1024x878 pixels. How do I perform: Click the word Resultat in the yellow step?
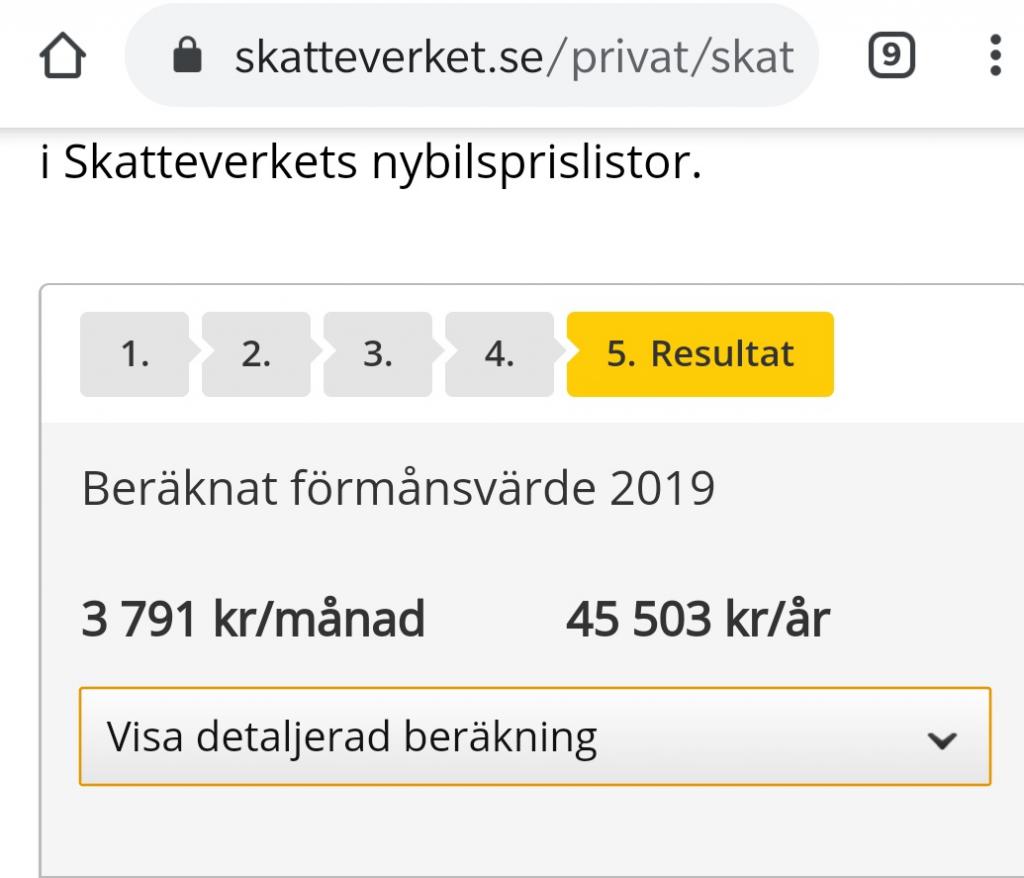722,354
